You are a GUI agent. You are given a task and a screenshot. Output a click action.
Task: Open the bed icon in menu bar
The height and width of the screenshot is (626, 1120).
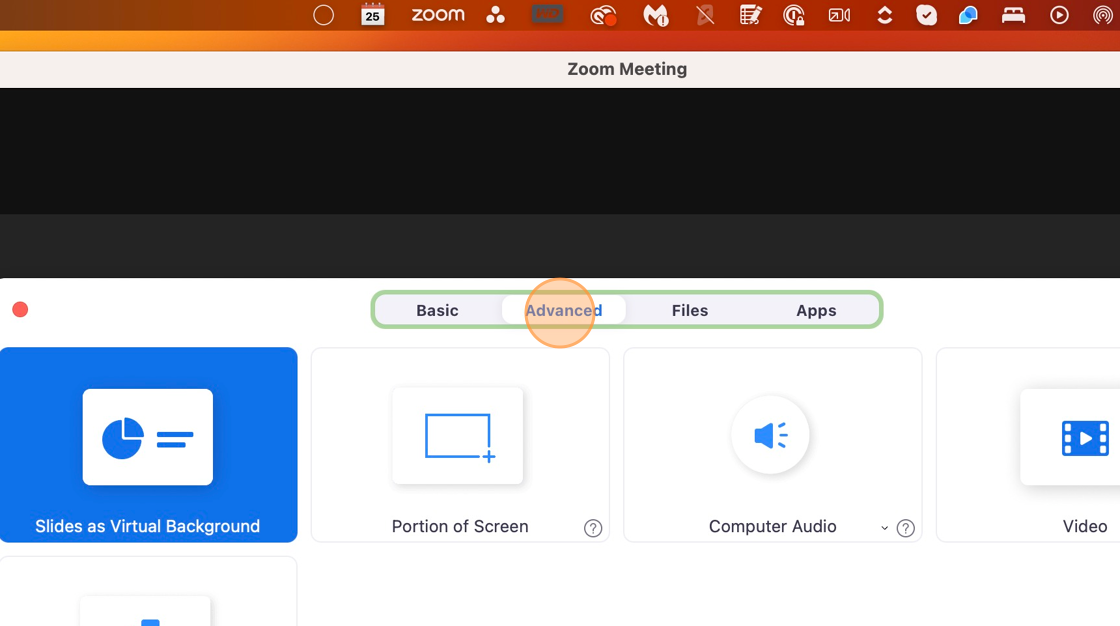[1014, 15]
